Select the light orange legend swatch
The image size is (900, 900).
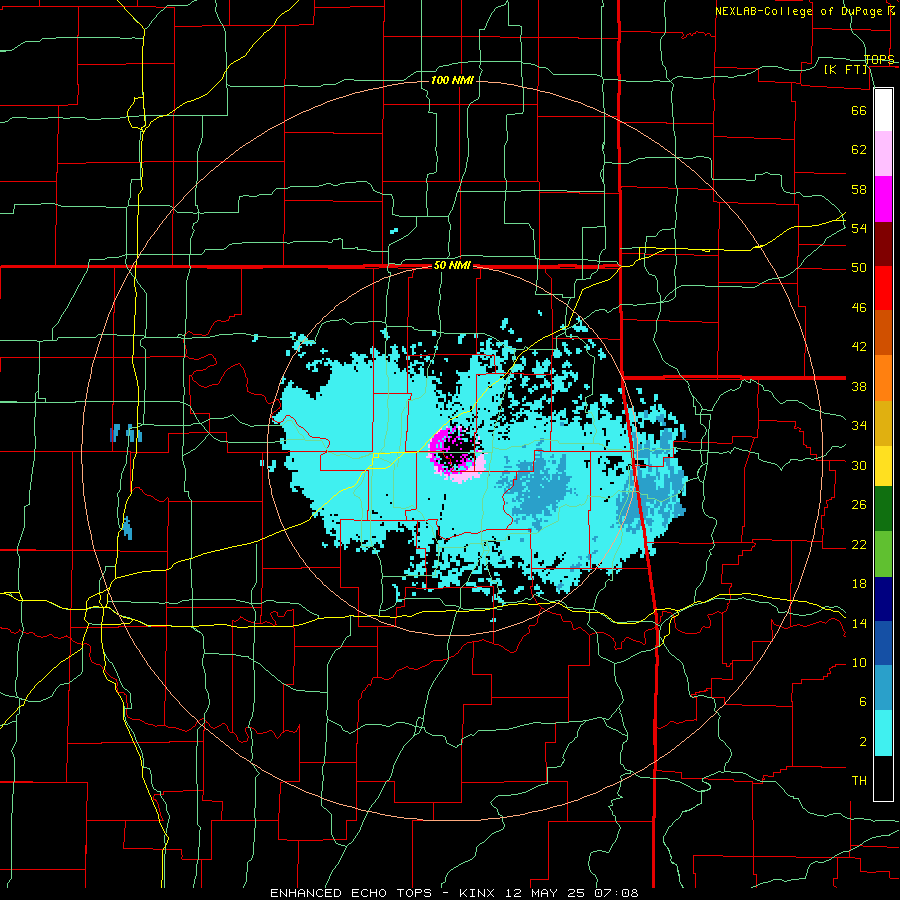click(883, 377)
